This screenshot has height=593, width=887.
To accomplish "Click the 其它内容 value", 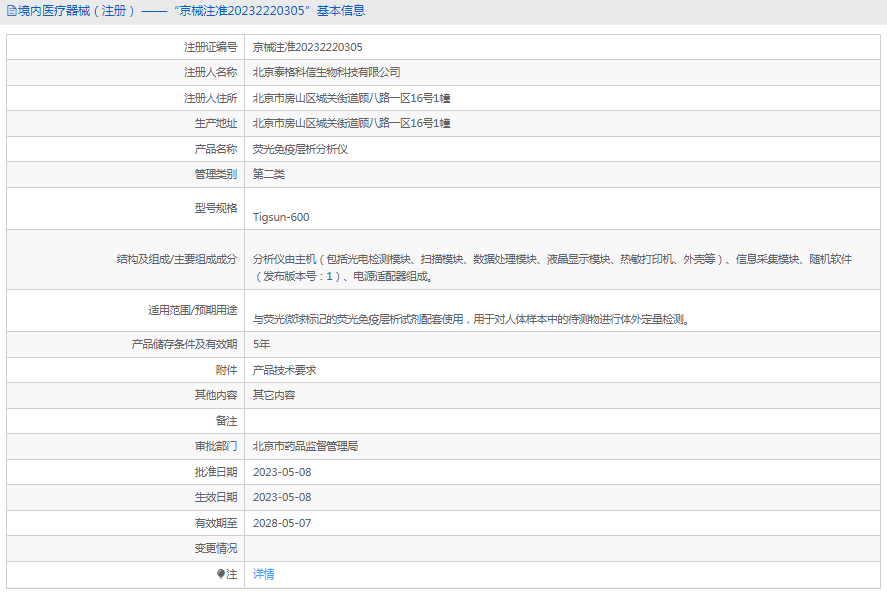I will tap(274, 395).
